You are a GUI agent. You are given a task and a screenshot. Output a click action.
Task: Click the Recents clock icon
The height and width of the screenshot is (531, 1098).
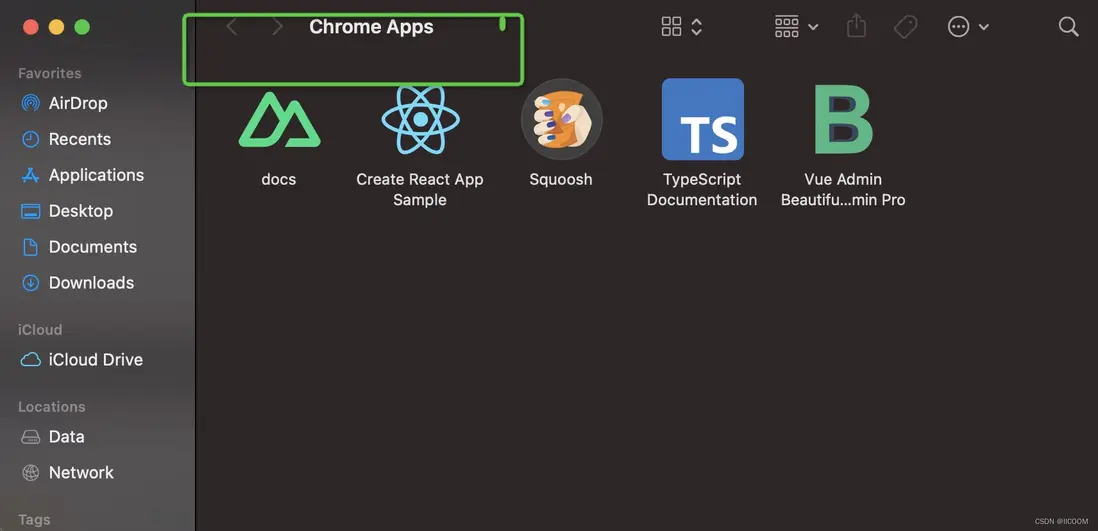(30, 139)
